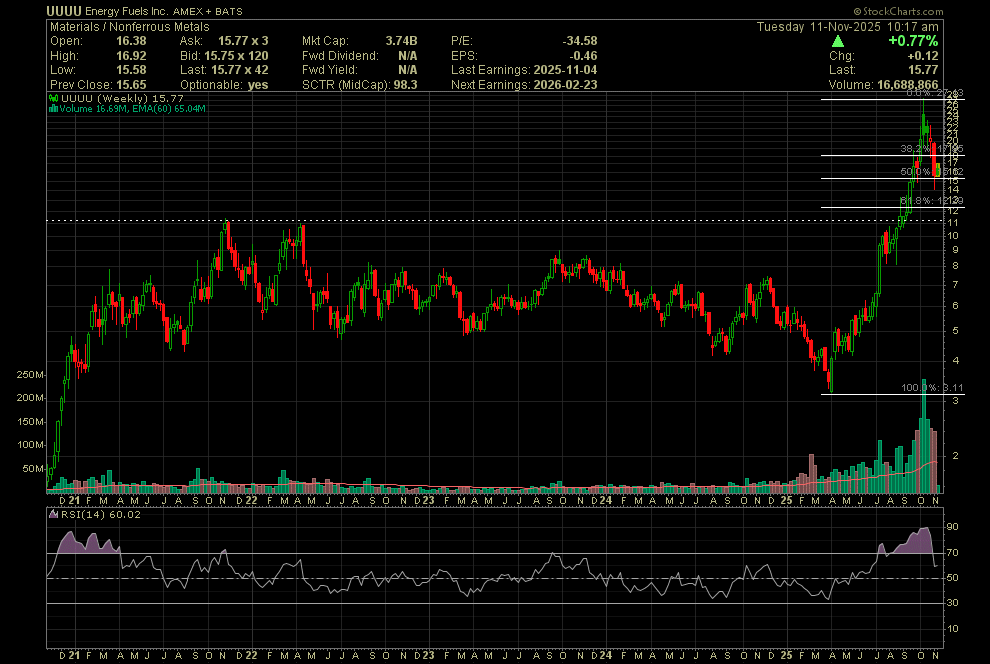
Task: Click the green up-arrow change indicator icon
Action: coord(837,41)
